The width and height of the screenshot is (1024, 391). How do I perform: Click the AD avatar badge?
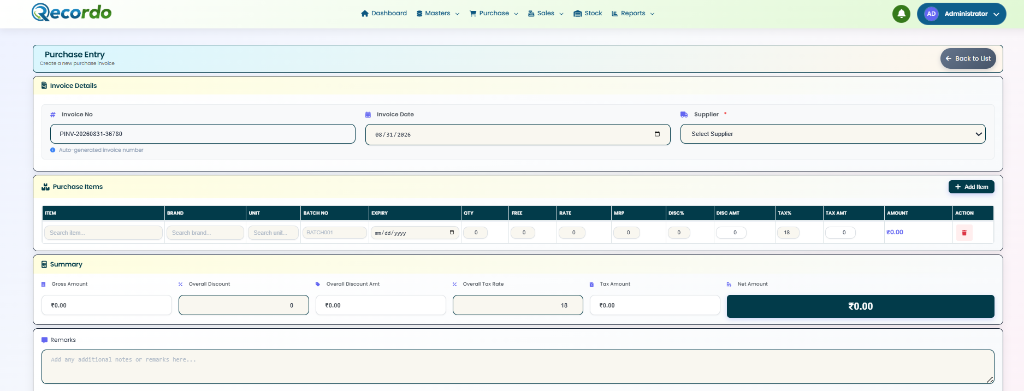[931, 14]
